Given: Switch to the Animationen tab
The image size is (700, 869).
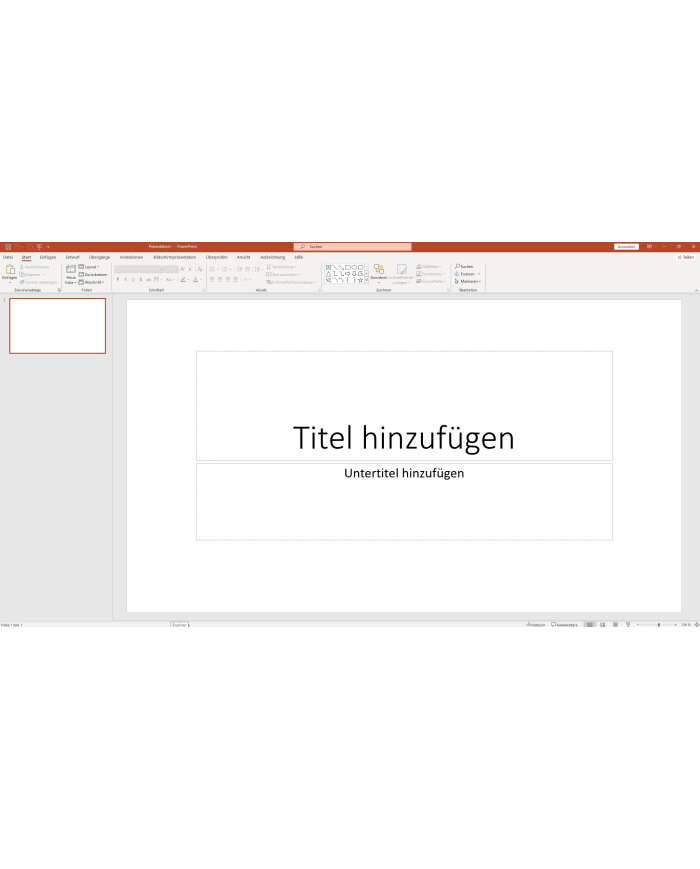Looking at the screenshot, I should tap(131, 257).
